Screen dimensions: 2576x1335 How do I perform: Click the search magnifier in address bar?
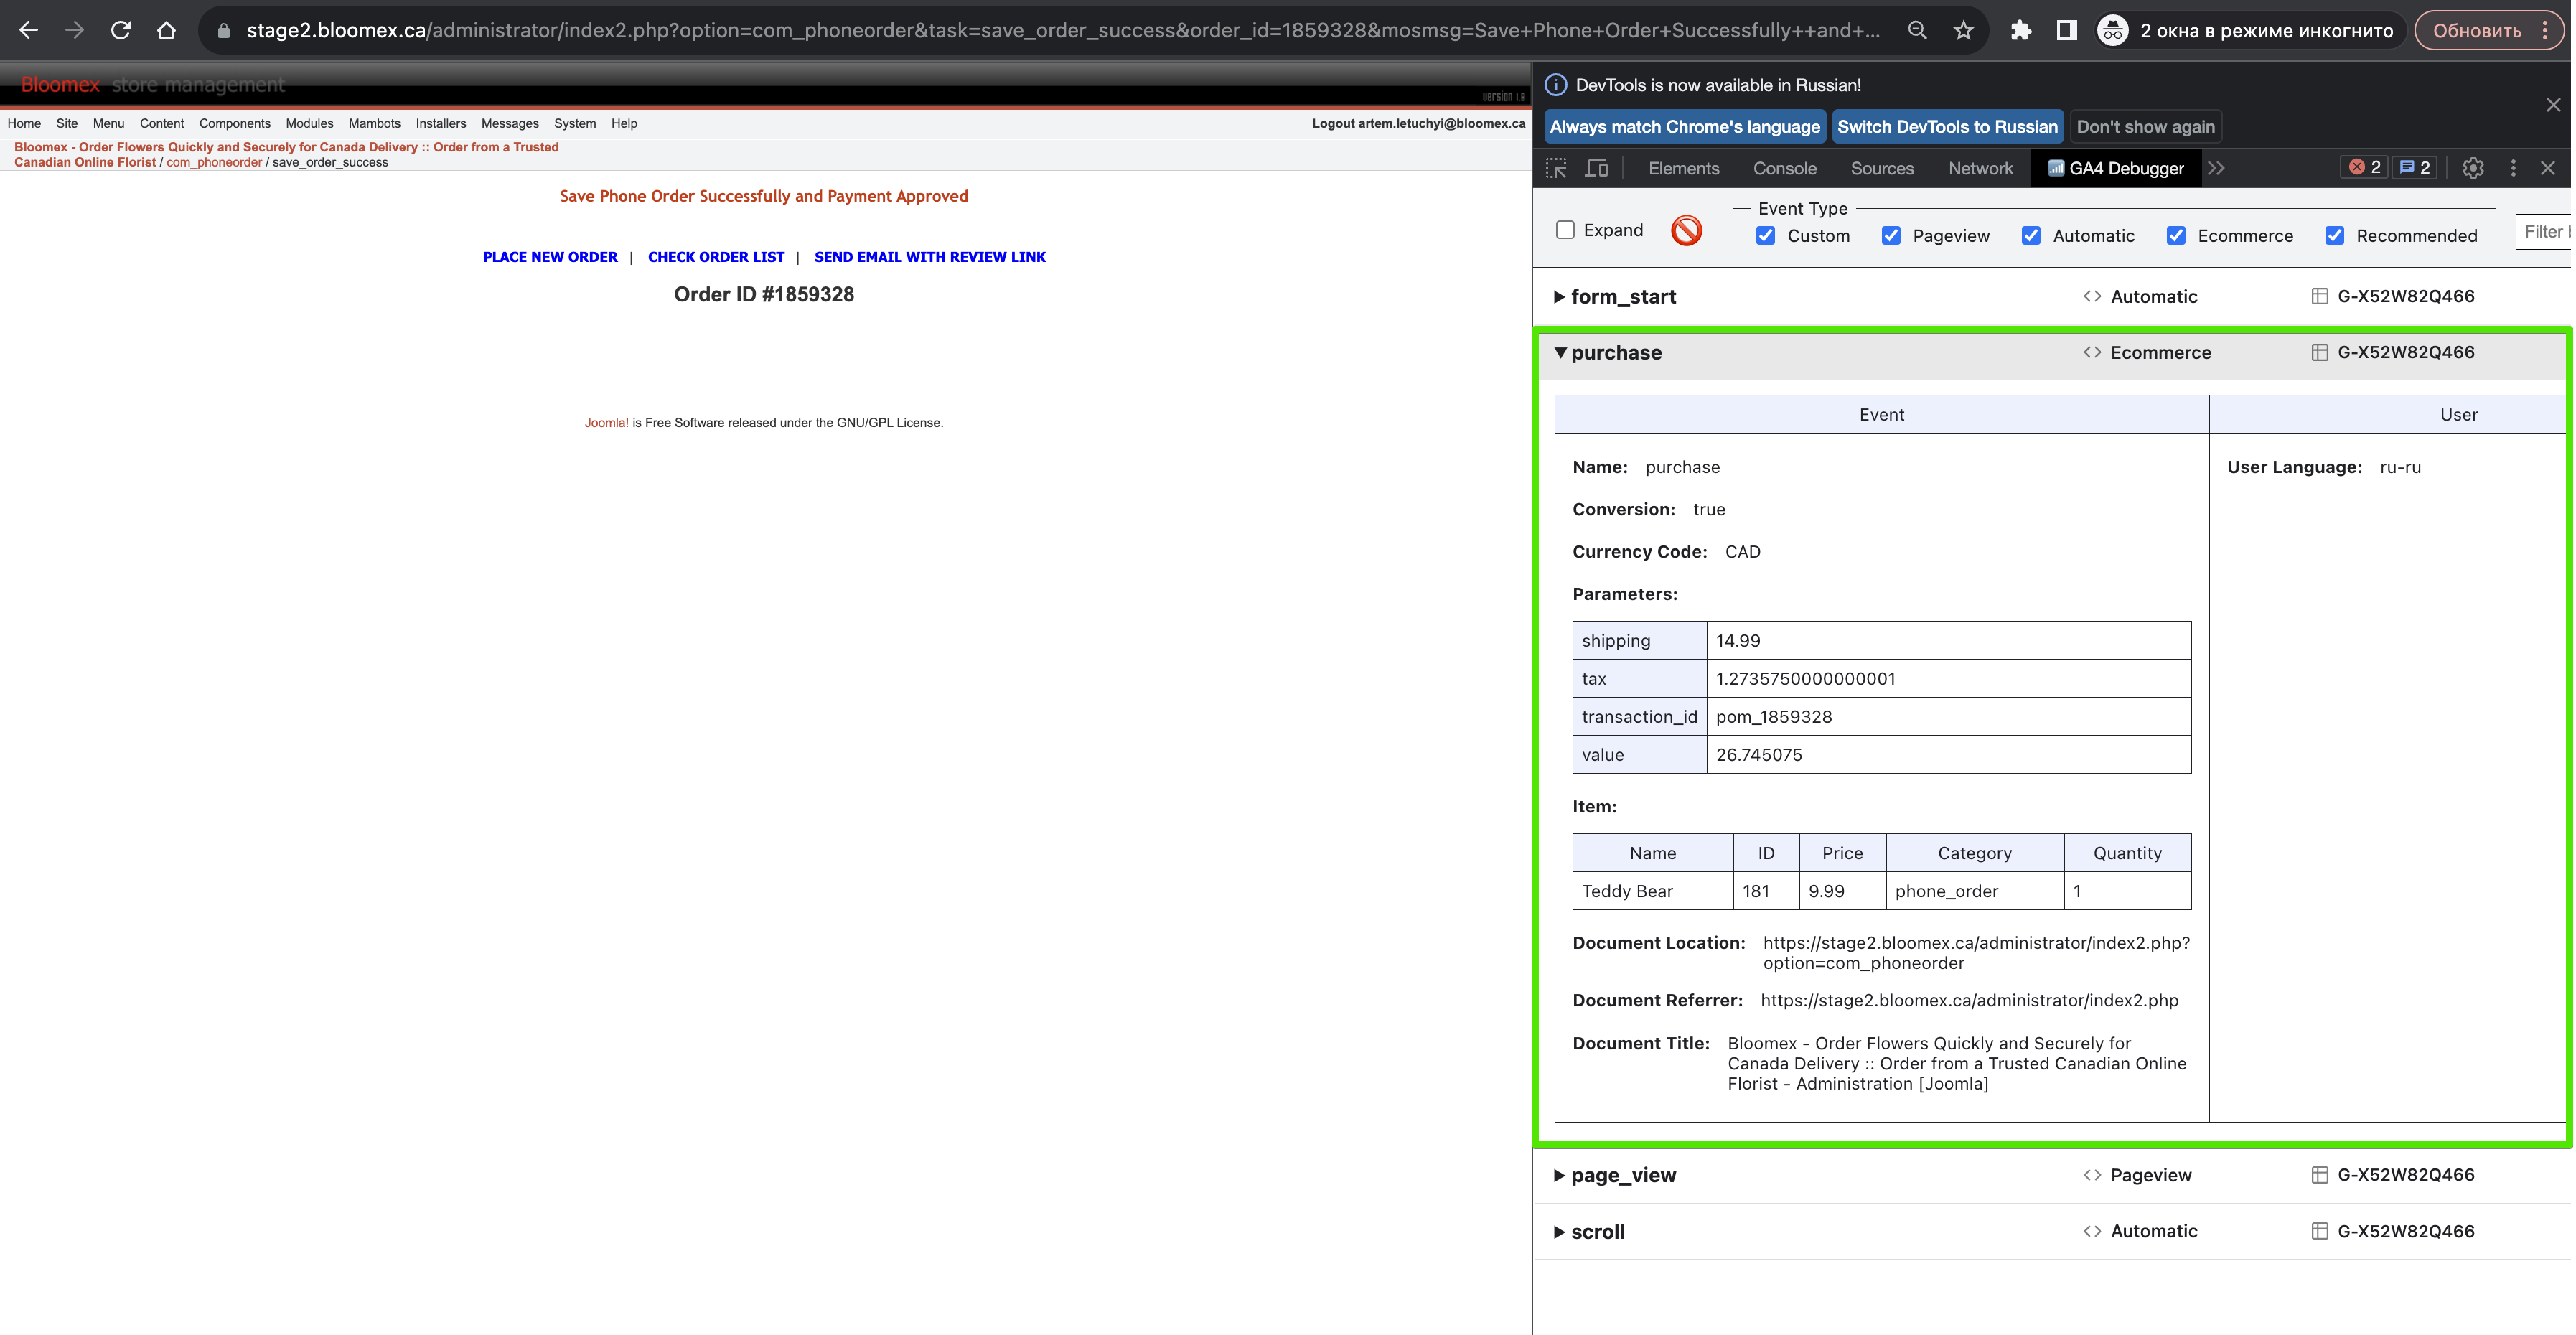tap(1916, 30)
